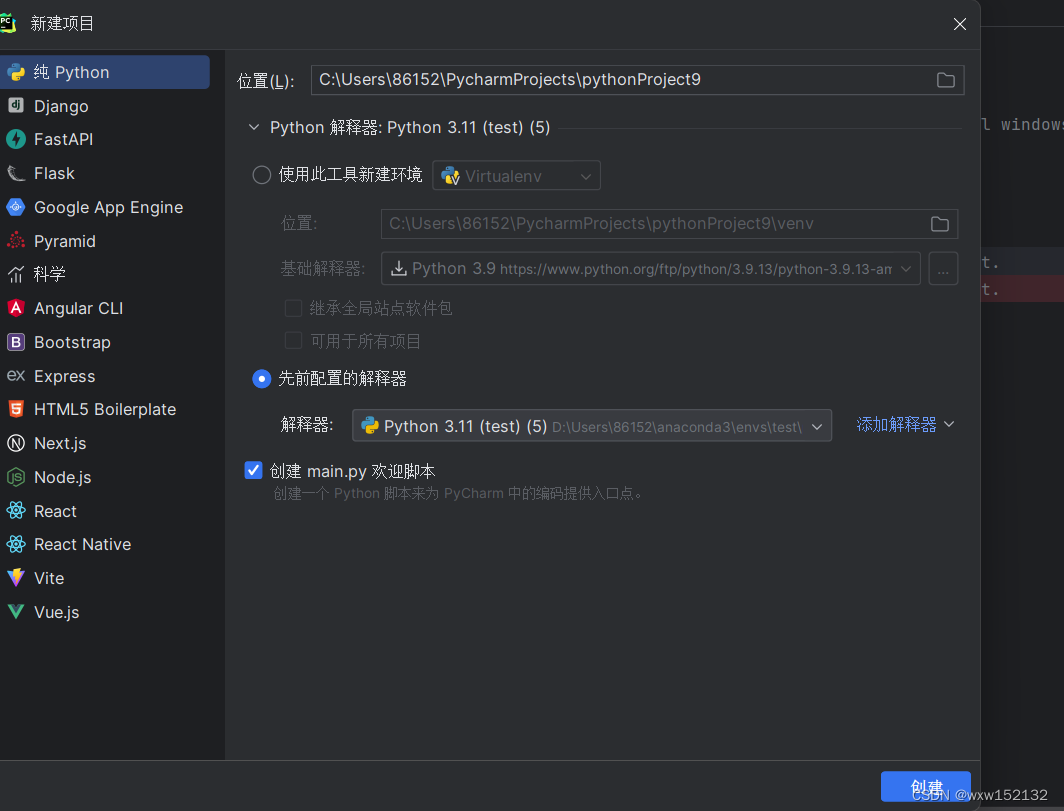Select Angular CLI in the list
Viewport: 1064px width, 811px height.
pos(104,308)
